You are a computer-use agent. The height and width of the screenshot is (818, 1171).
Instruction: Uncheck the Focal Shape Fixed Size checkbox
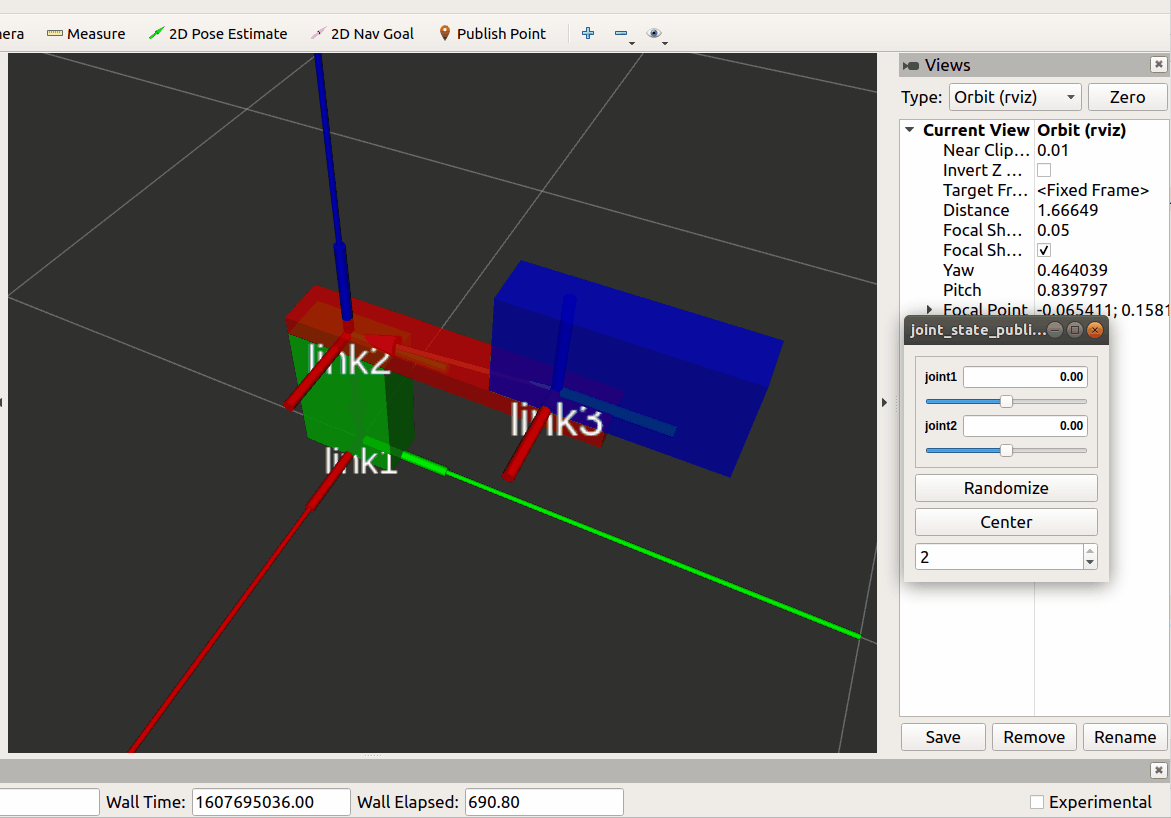[x=1043, y=250]
